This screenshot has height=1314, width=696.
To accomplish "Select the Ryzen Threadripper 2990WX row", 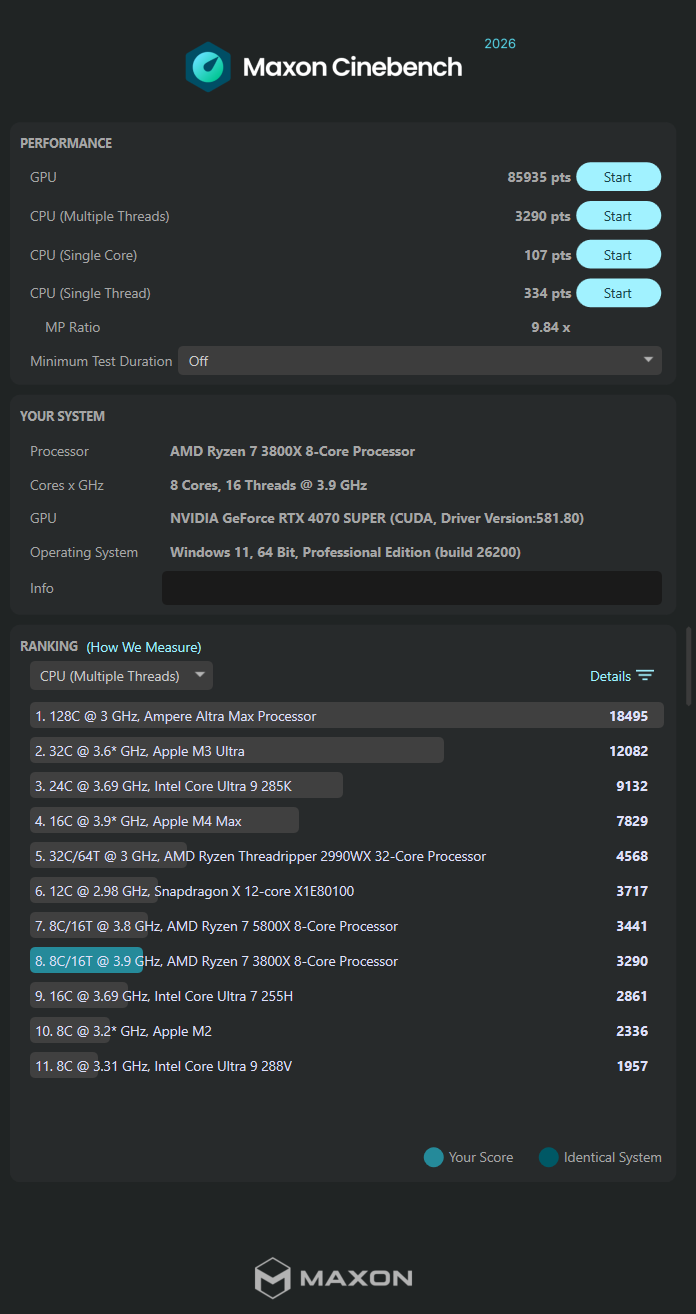I will point(346,856).
